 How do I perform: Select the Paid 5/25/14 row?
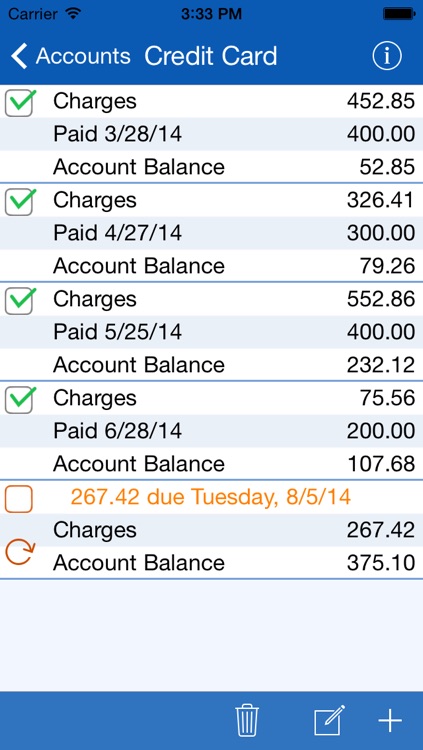pyautogui.click(x=212, y=332)
